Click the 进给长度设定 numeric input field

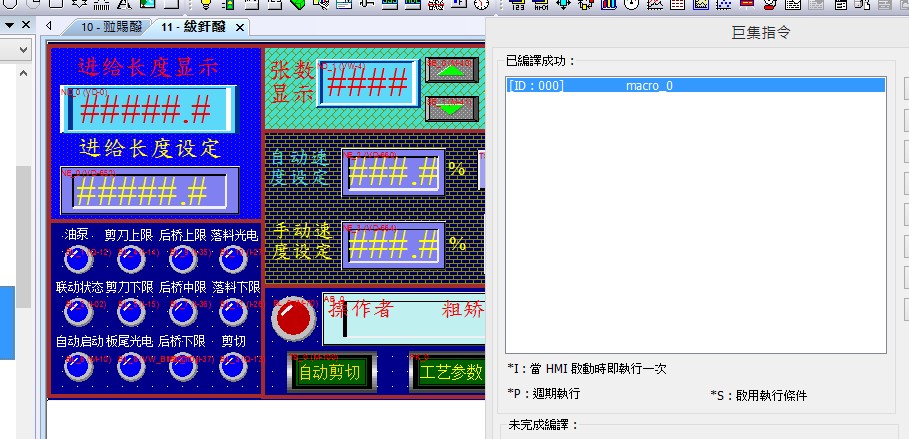(x=148, y=190)
